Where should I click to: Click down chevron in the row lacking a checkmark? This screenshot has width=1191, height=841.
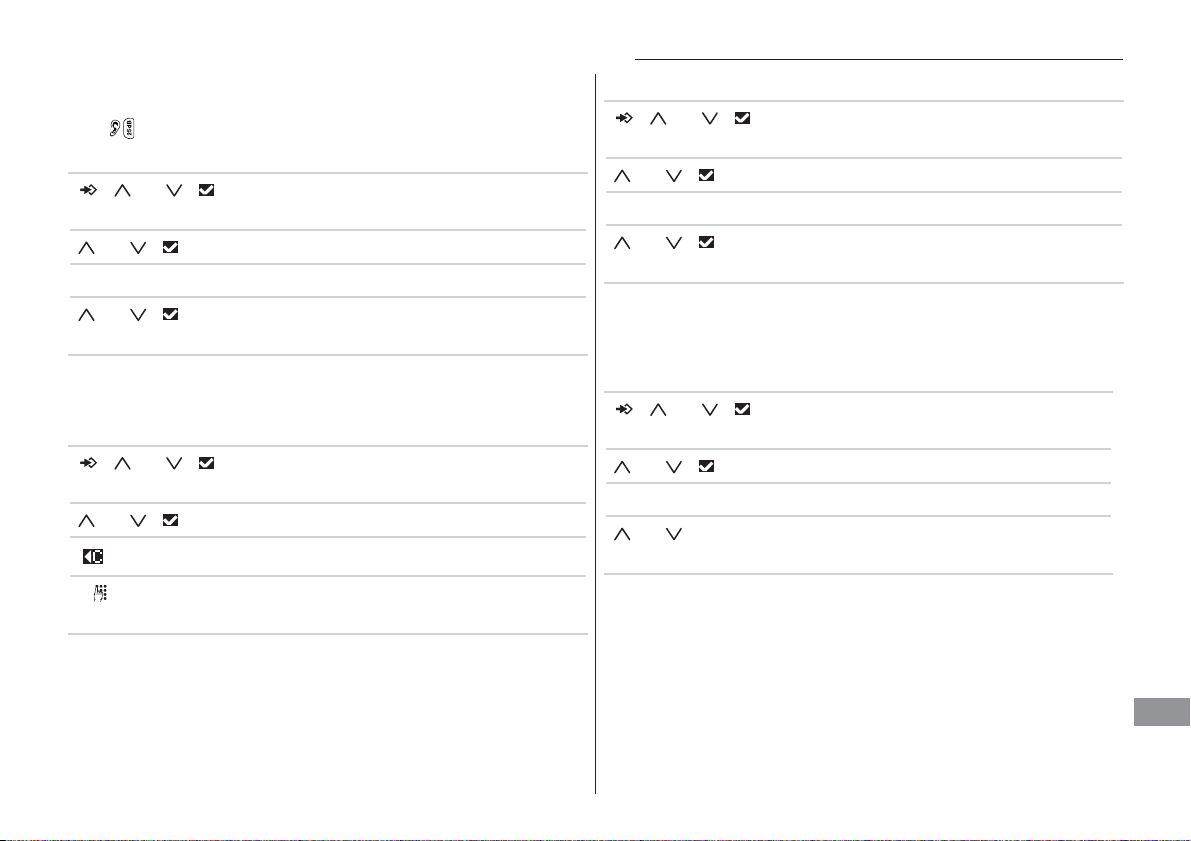click(x=674, y=535)
